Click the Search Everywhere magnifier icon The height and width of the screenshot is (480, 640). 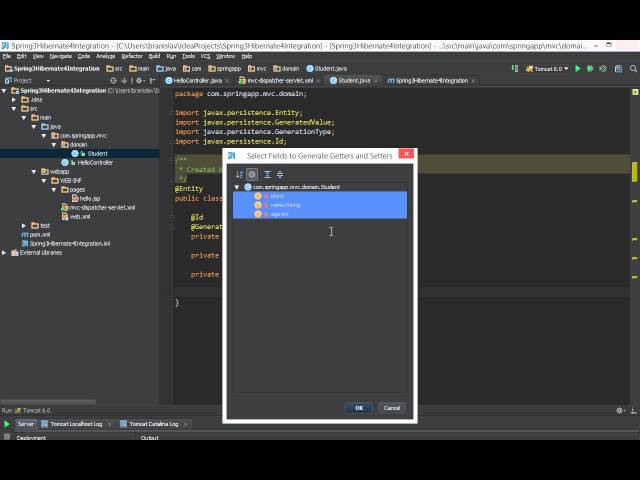633,69
